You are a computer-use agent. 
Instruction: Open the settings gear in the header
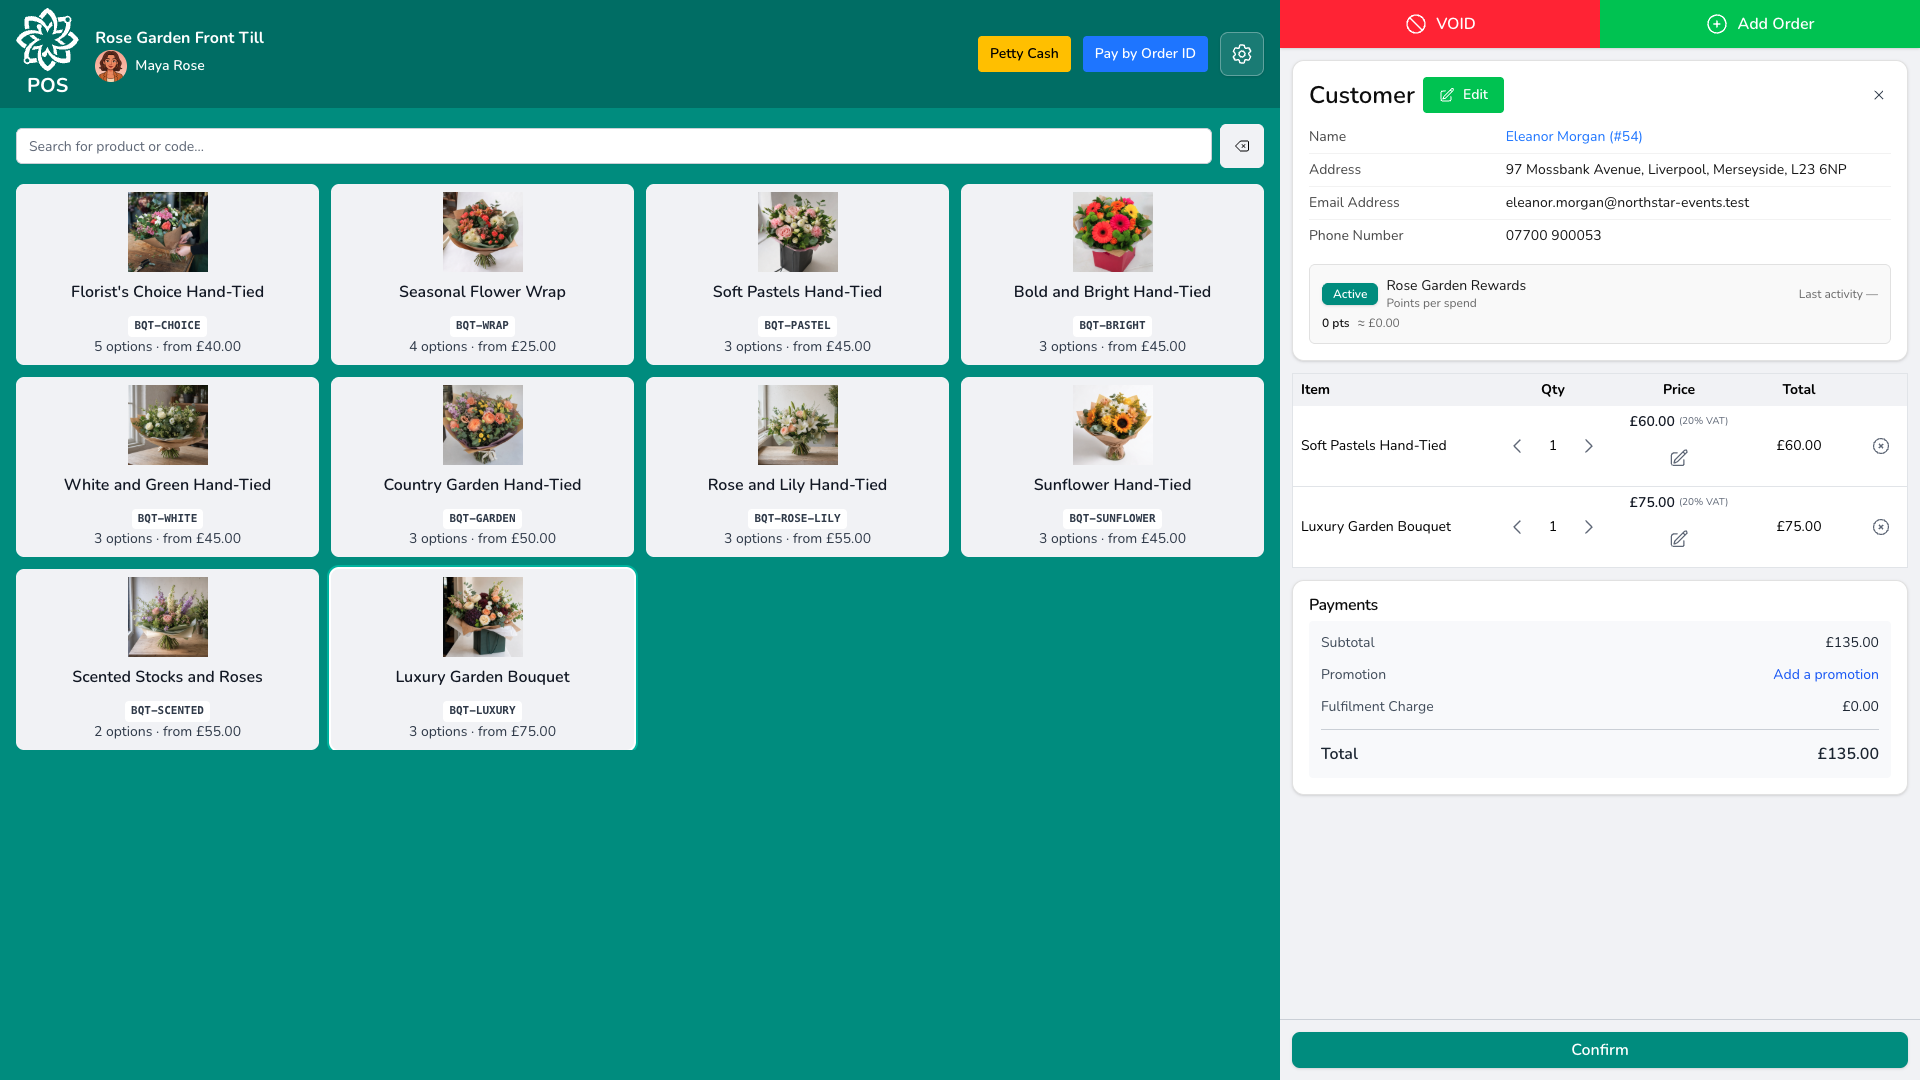pyautogui.click(x=1241, y=54)
